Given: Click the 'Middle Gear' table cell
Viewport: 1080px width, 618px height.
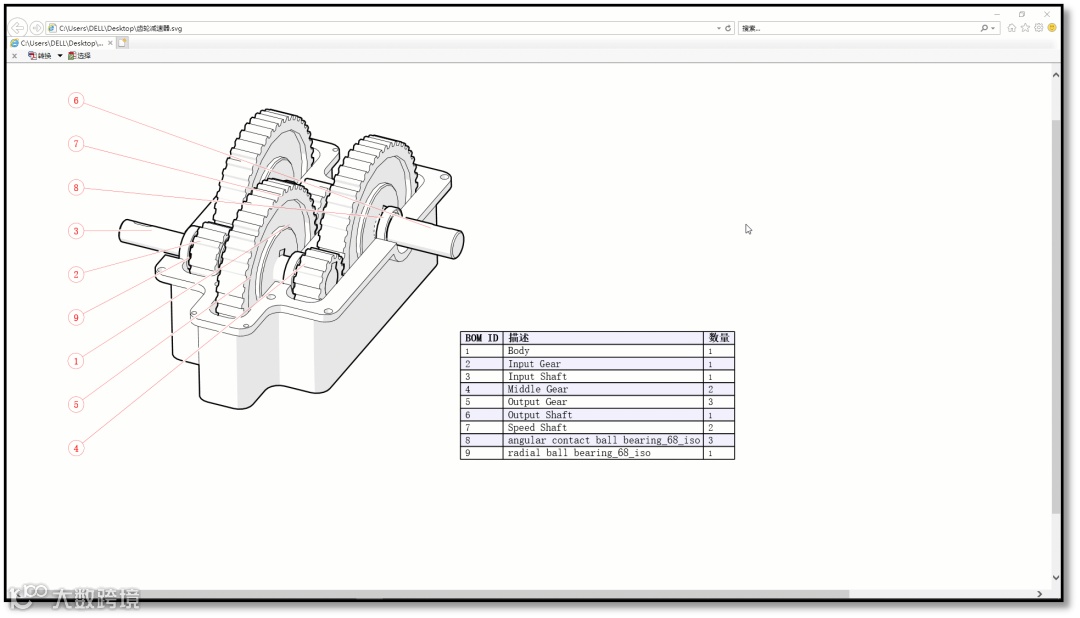Looking at the screenshot, I should pos(603,389).
